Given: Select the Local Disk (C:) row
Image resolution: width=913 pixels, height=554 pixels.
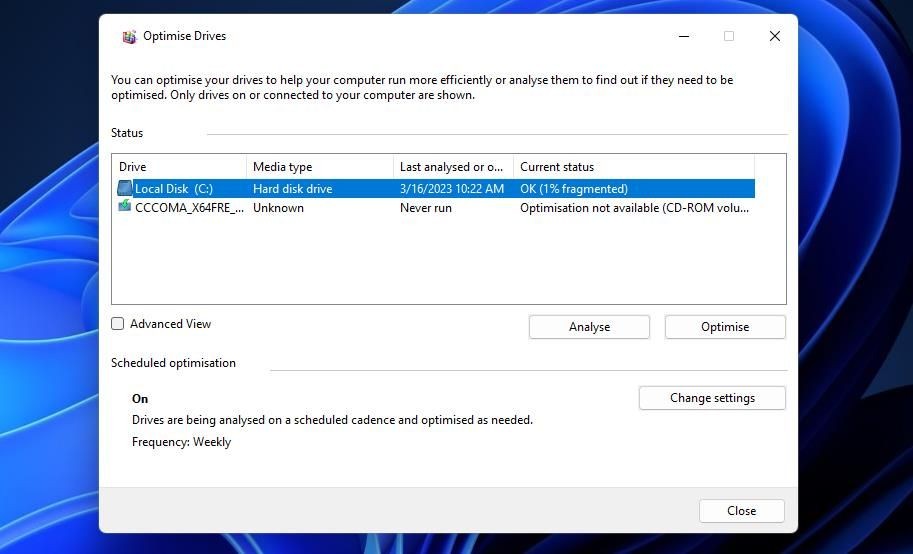Looking at the screenshot, I should (x=436, y=189).
